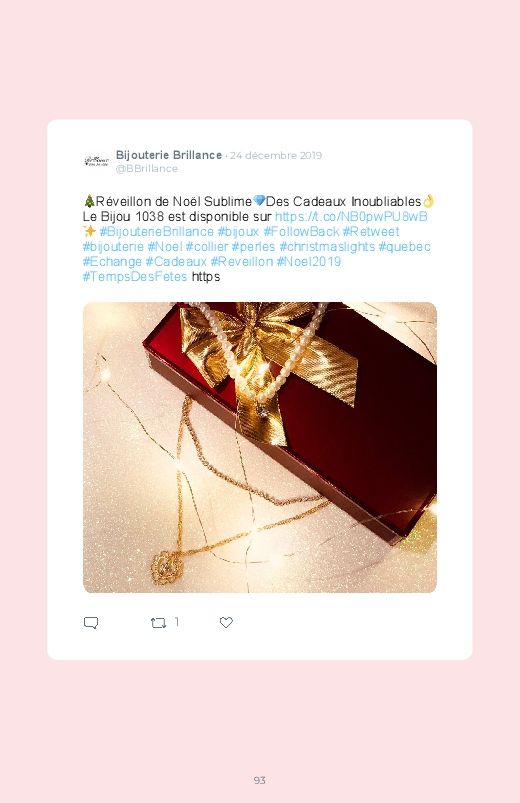Screen dimensions: 520x803
Task: Click the @BBrillance handle
Action: (147, 169)
